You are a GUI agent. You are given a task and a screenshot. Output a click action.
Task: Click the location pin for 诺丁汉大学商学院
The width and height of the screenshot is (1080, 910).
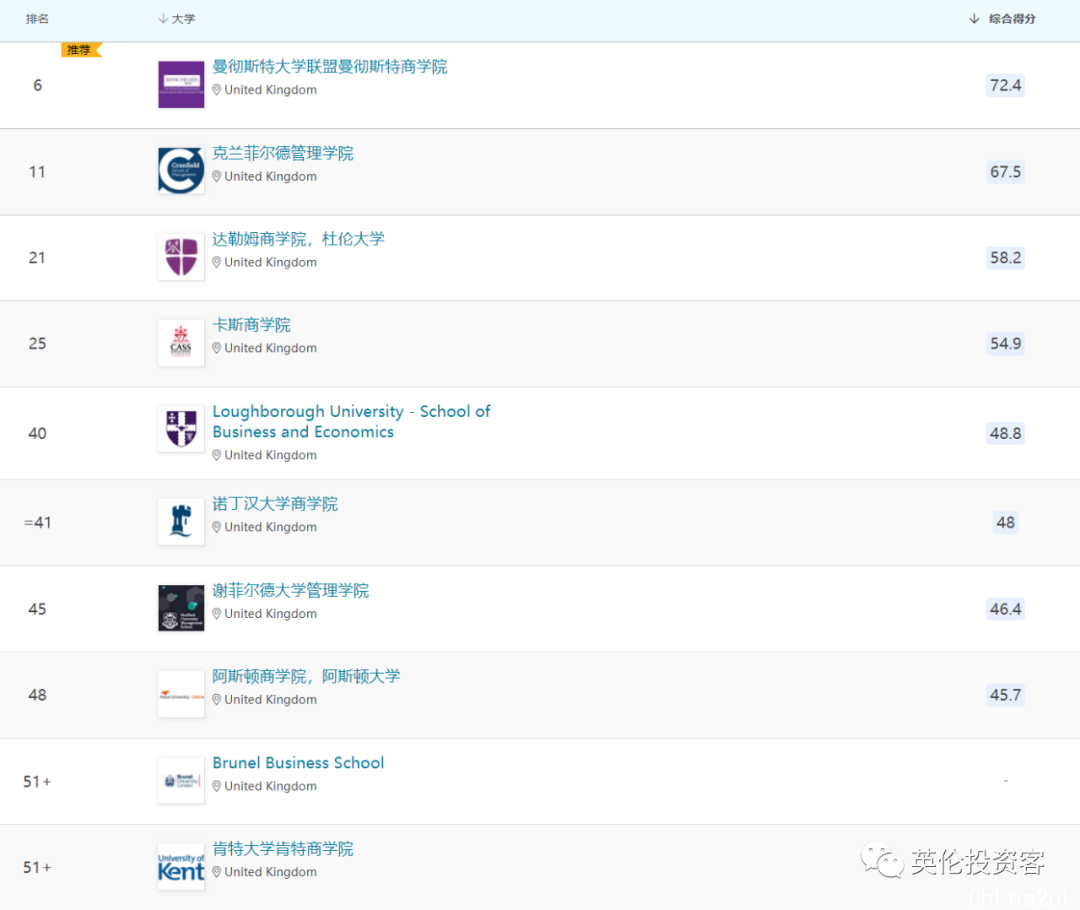(216, 528)
